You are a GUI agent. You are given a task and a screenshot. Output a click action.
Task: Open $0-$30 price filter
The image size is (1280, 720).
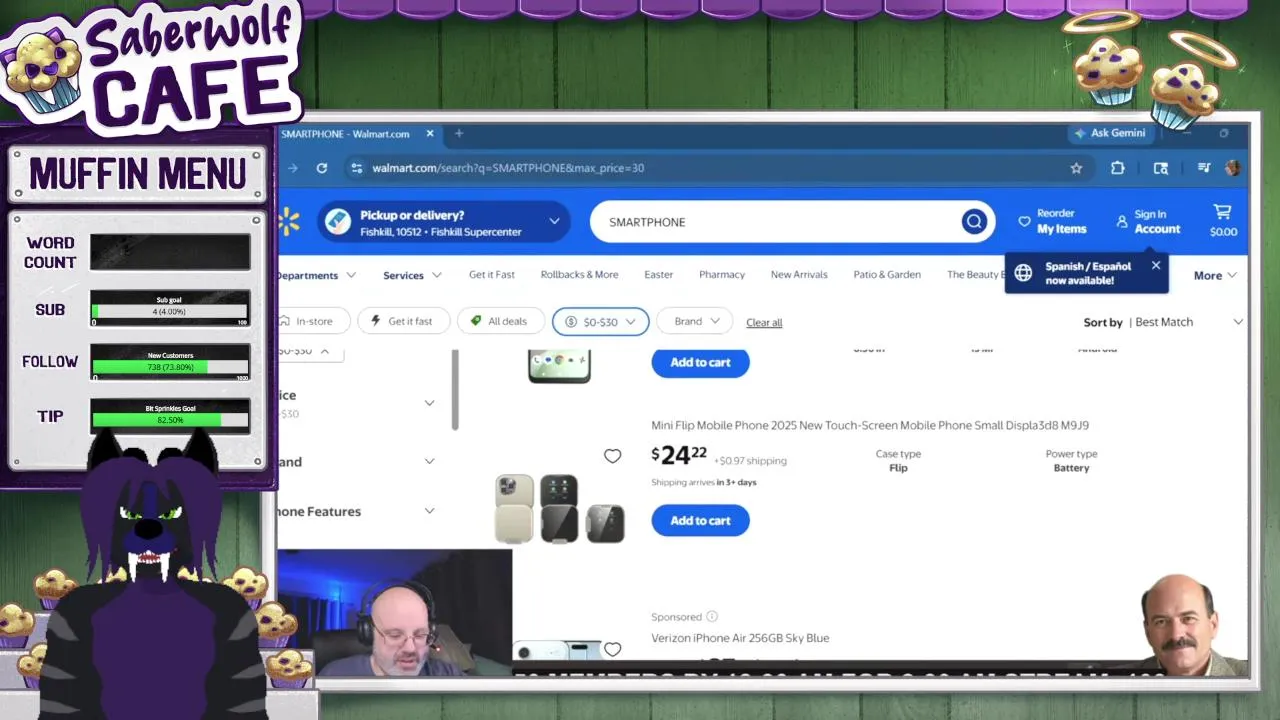click(x=600, y=321)
